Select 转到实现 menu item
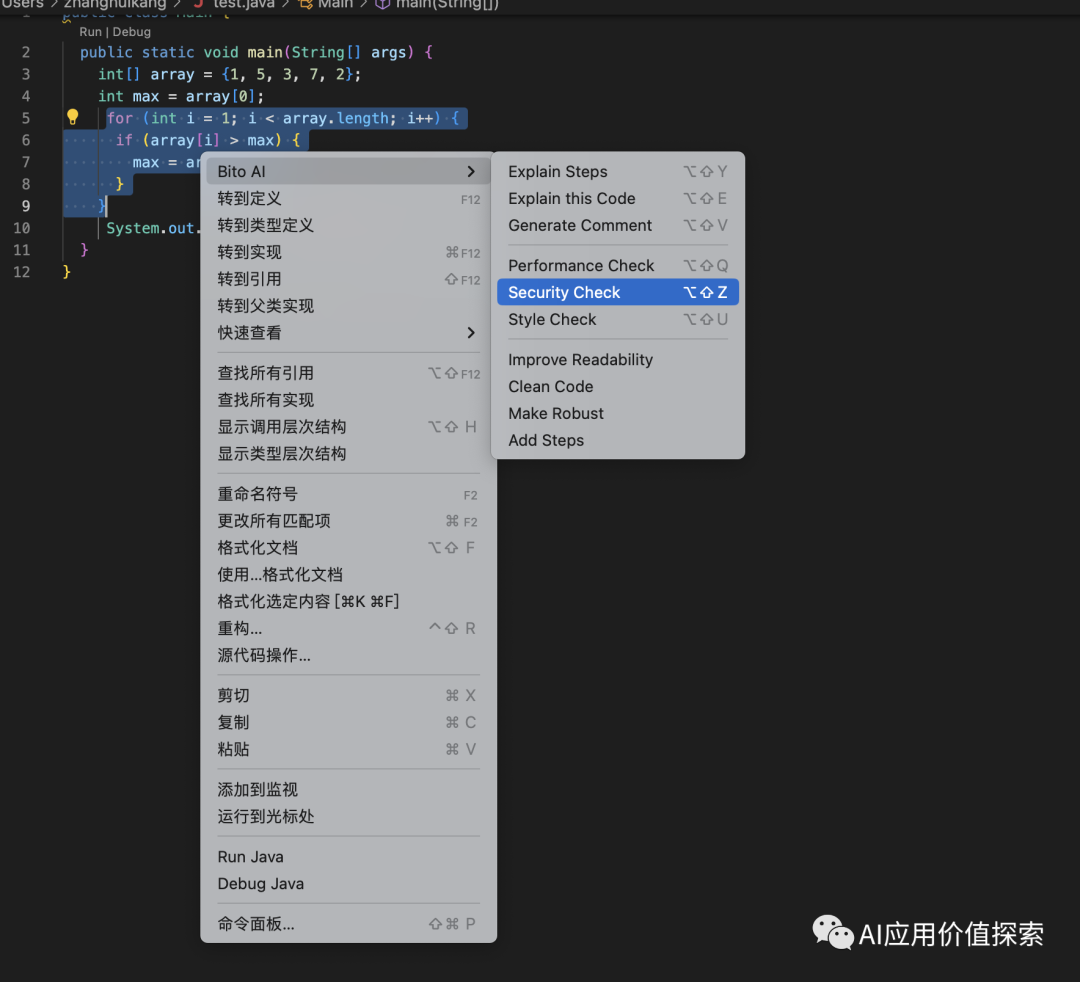 tap(348, 252)
